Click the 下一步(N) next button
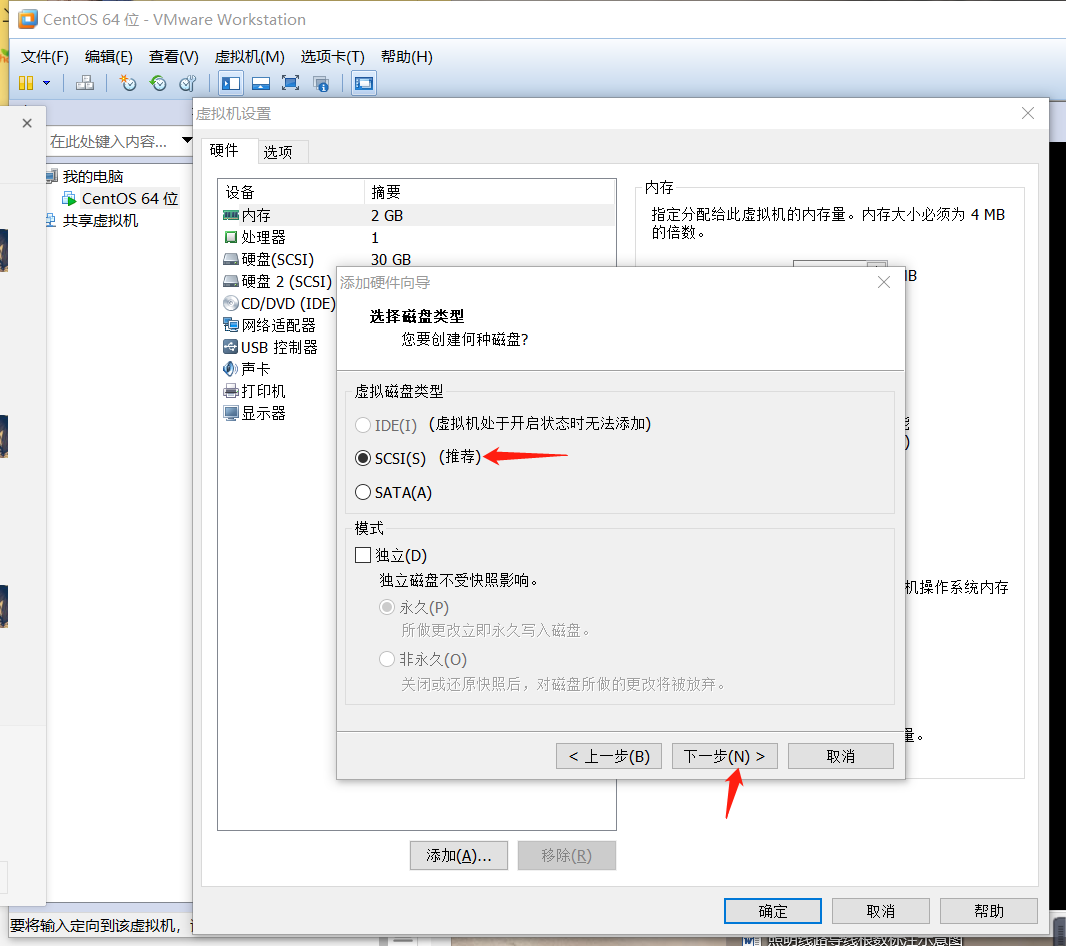Image resolution: width=1066 pixels, height=946 pixels. pos(725,756)
